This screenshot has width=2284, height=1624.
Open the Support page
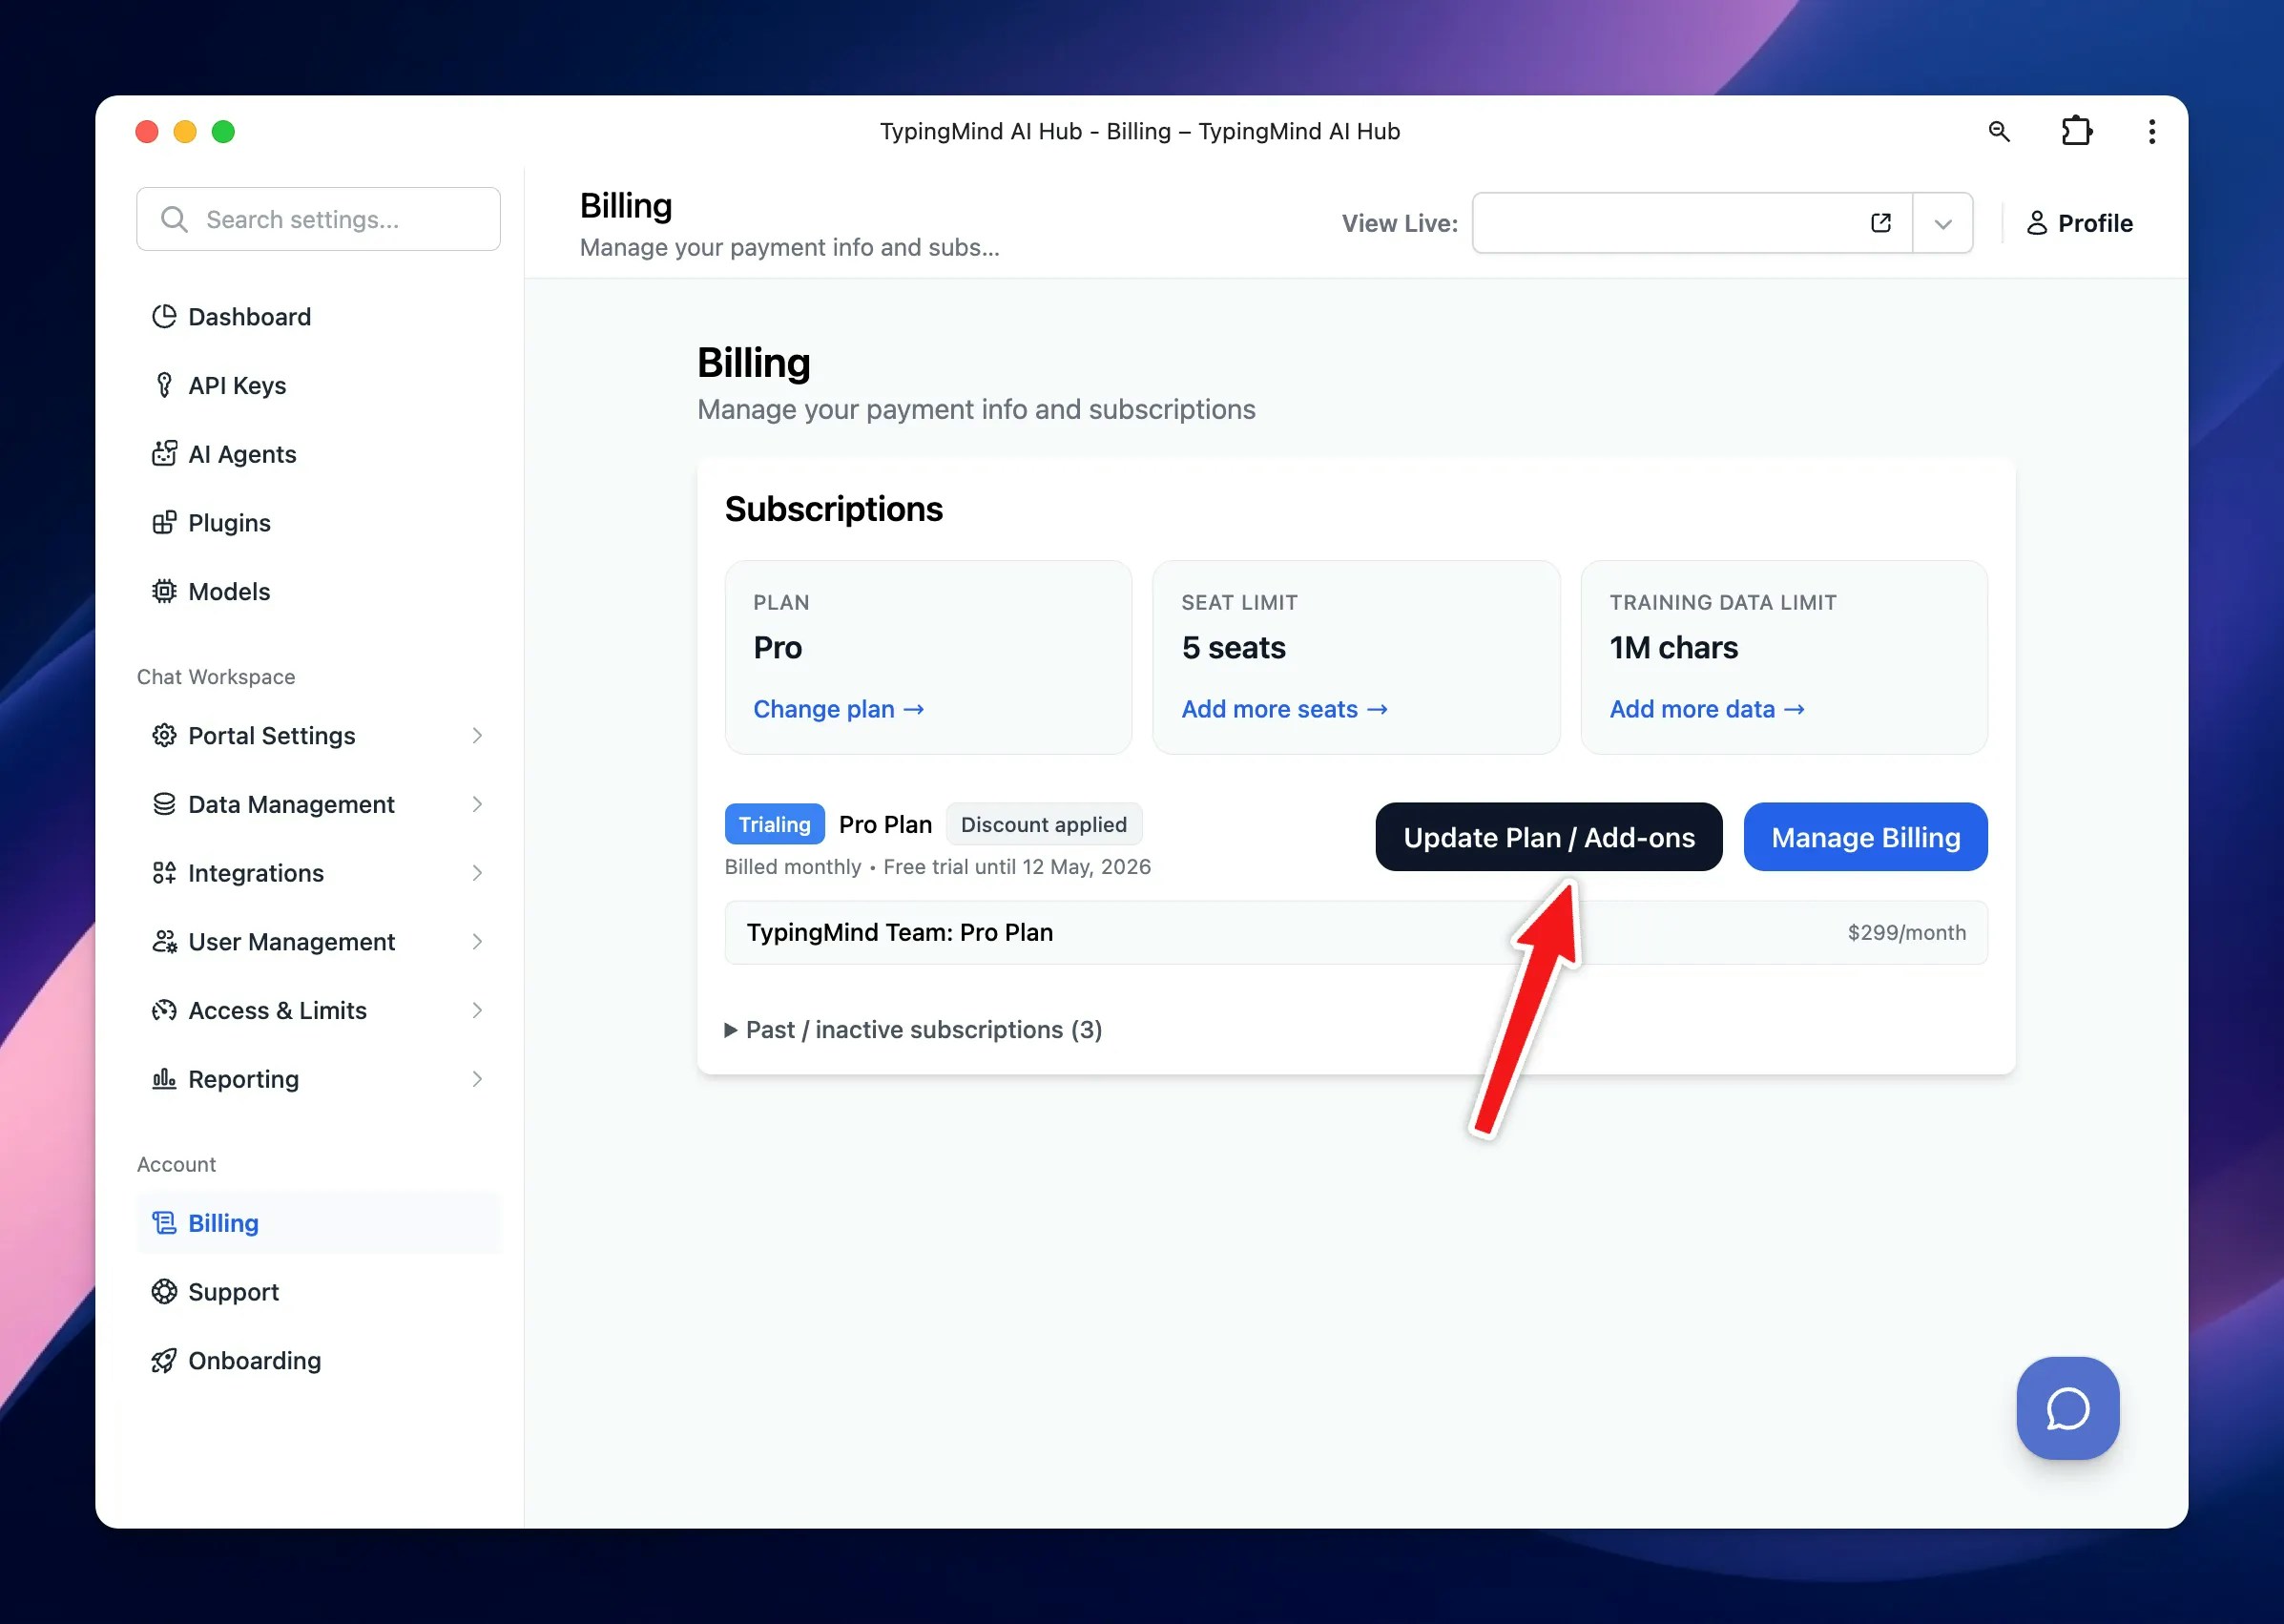click(x=319, y=1292)
